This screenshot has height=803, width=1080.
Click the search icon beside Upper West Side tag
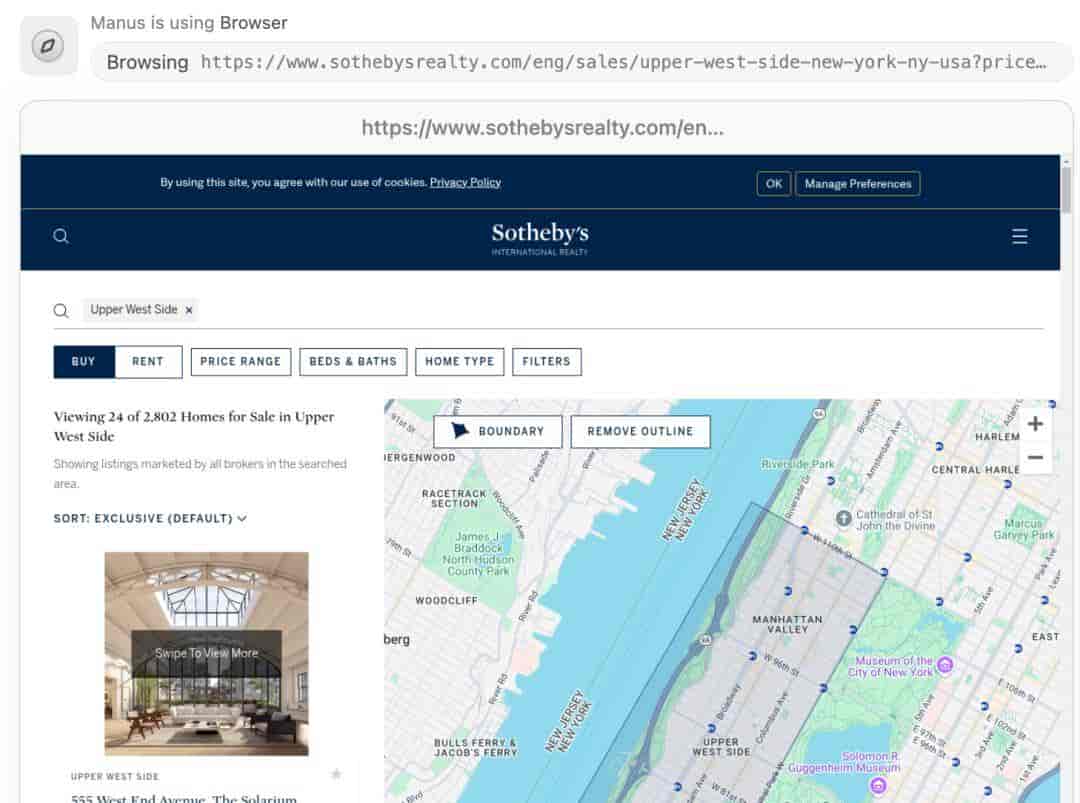pos(61,311)
